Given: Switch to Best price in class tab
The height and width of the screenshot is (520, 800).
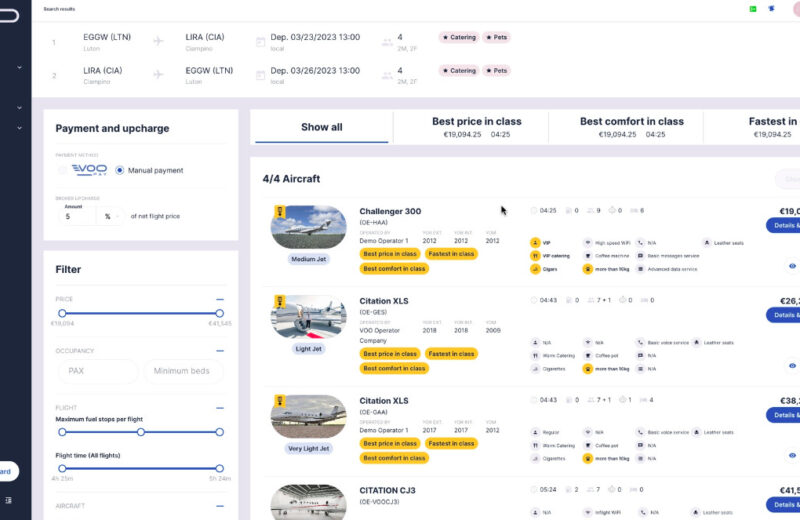Looking at the screenshot, I should point(477,127).
